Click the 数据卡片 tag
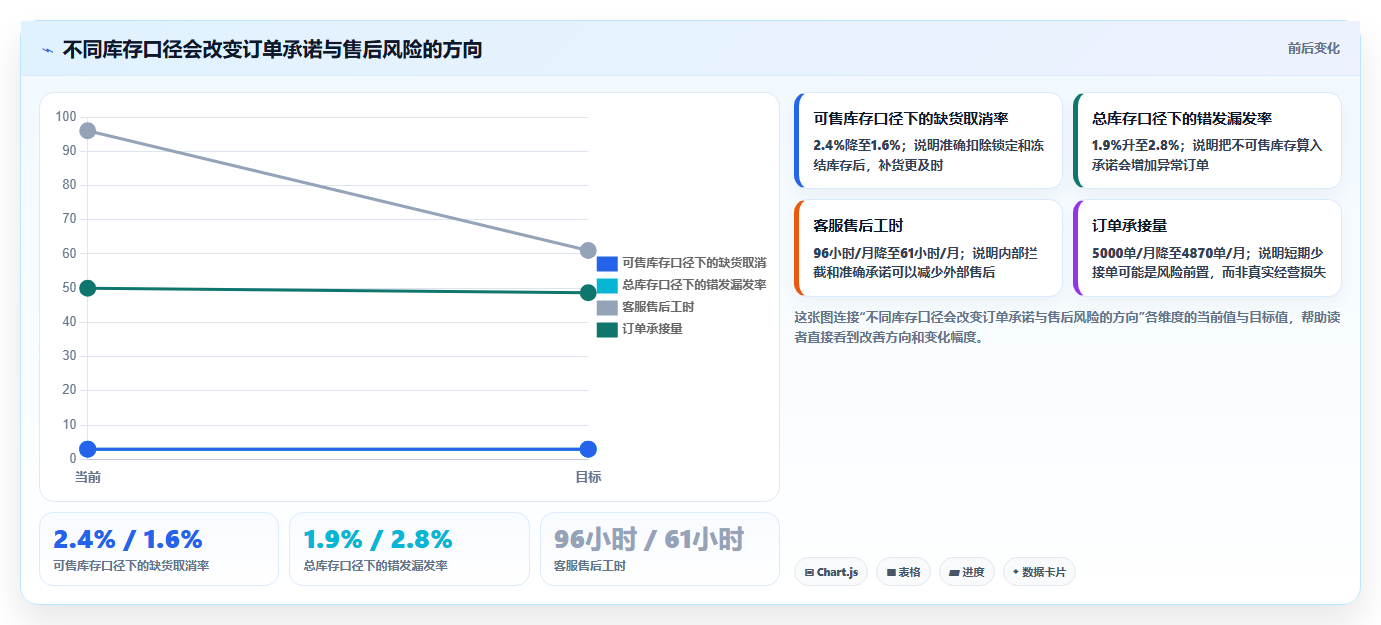 (x=1039, y=572)
